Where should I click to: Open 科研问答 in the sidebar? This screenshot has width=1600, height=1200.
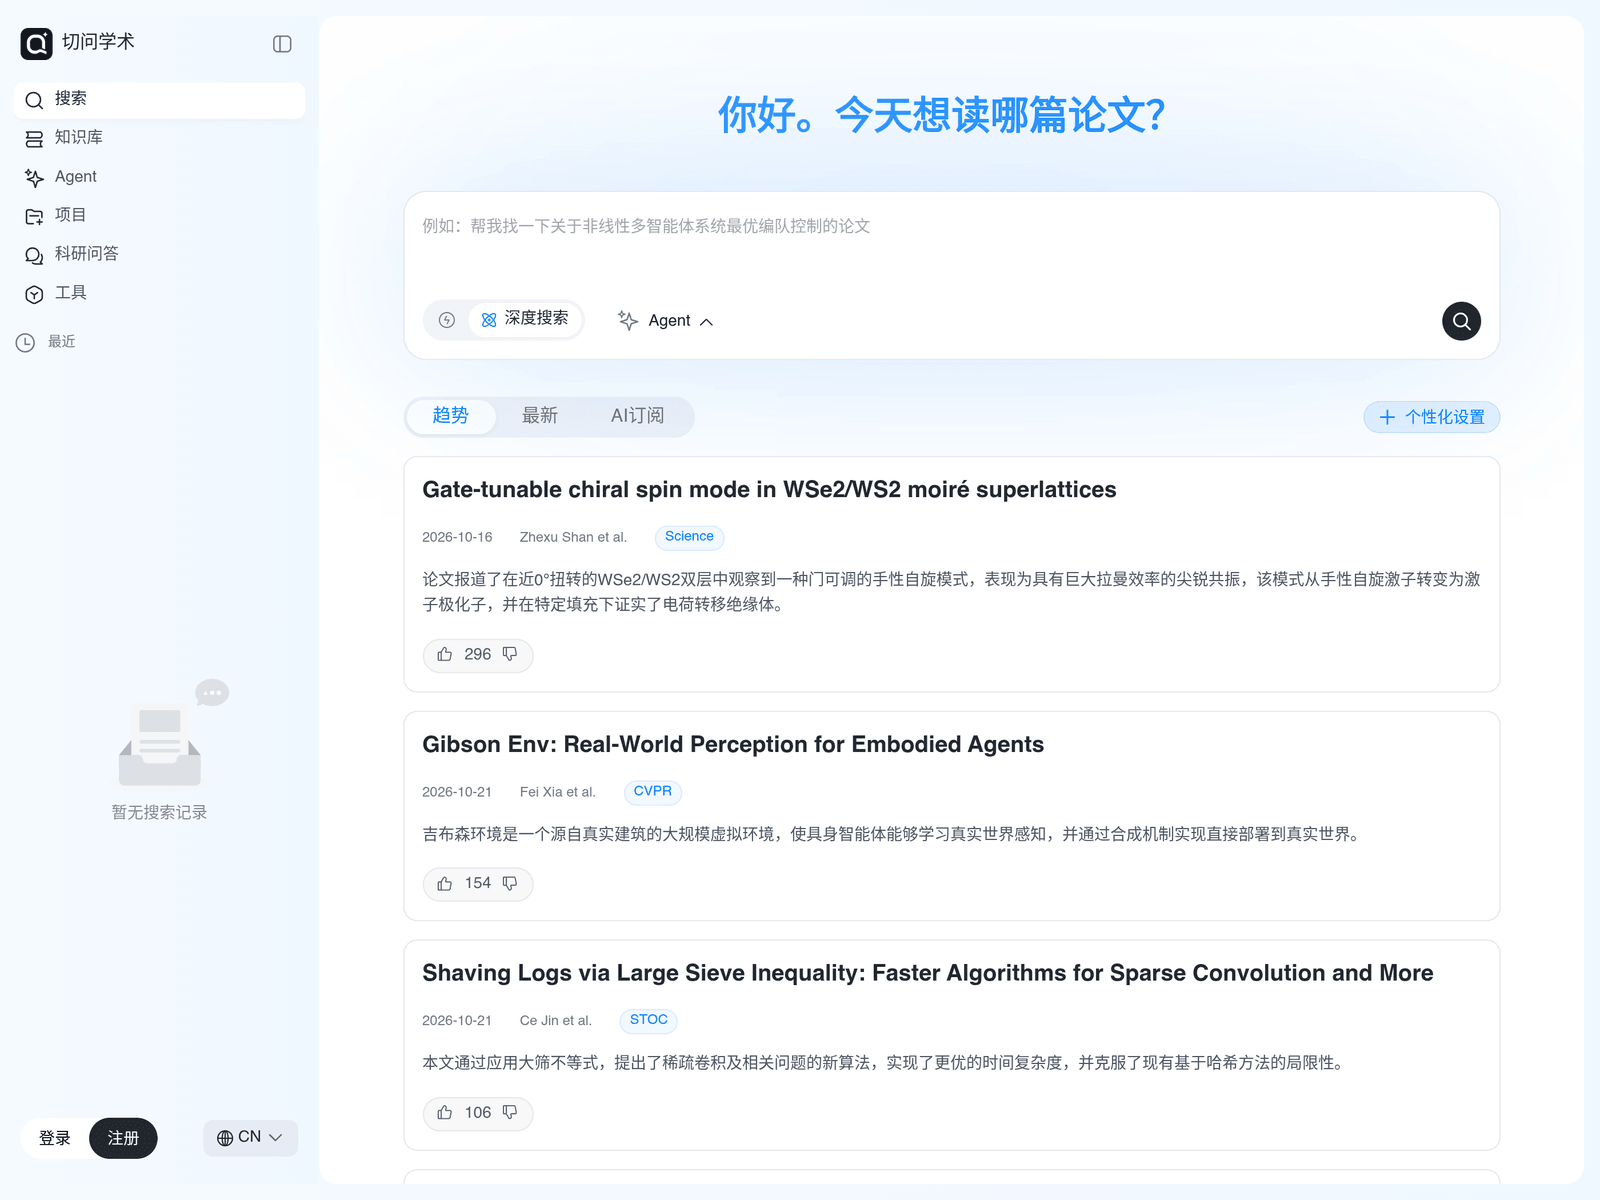click(x=160, y=254)
